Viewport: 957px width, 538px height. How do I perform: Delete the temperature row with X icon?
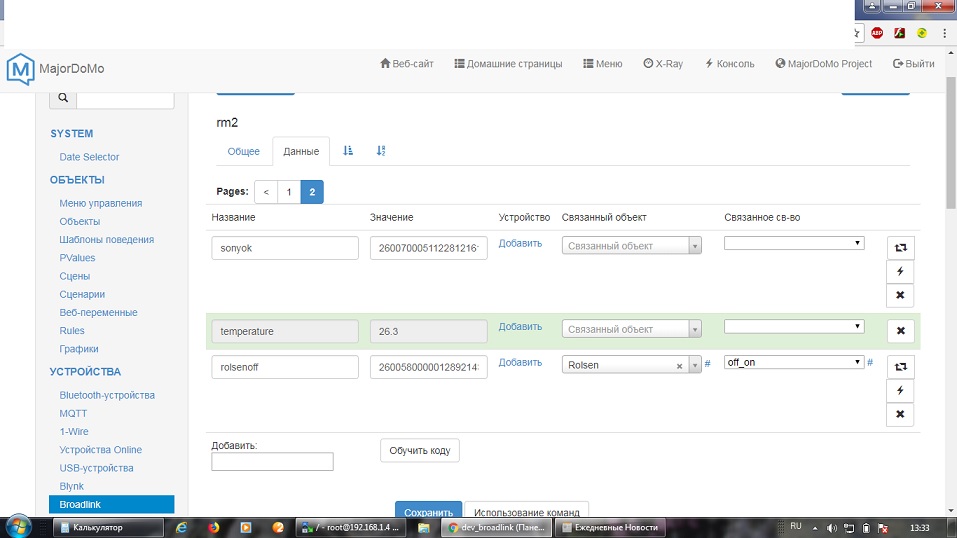(900, 330)
